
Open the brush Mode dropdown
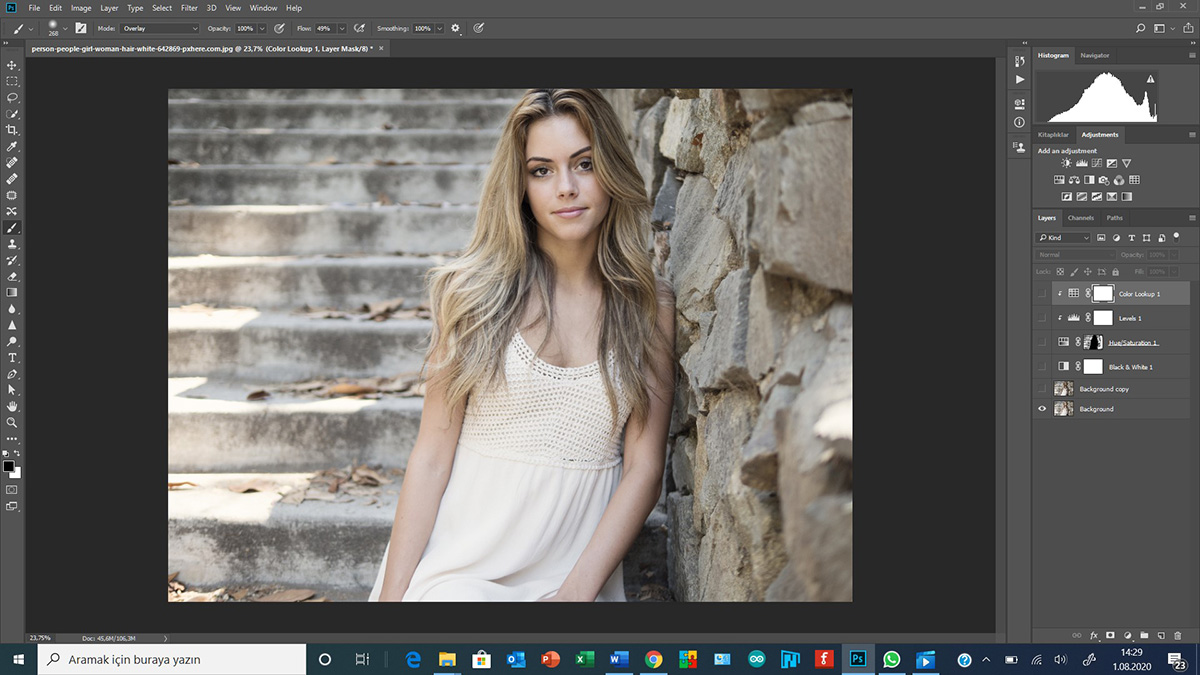160,29
